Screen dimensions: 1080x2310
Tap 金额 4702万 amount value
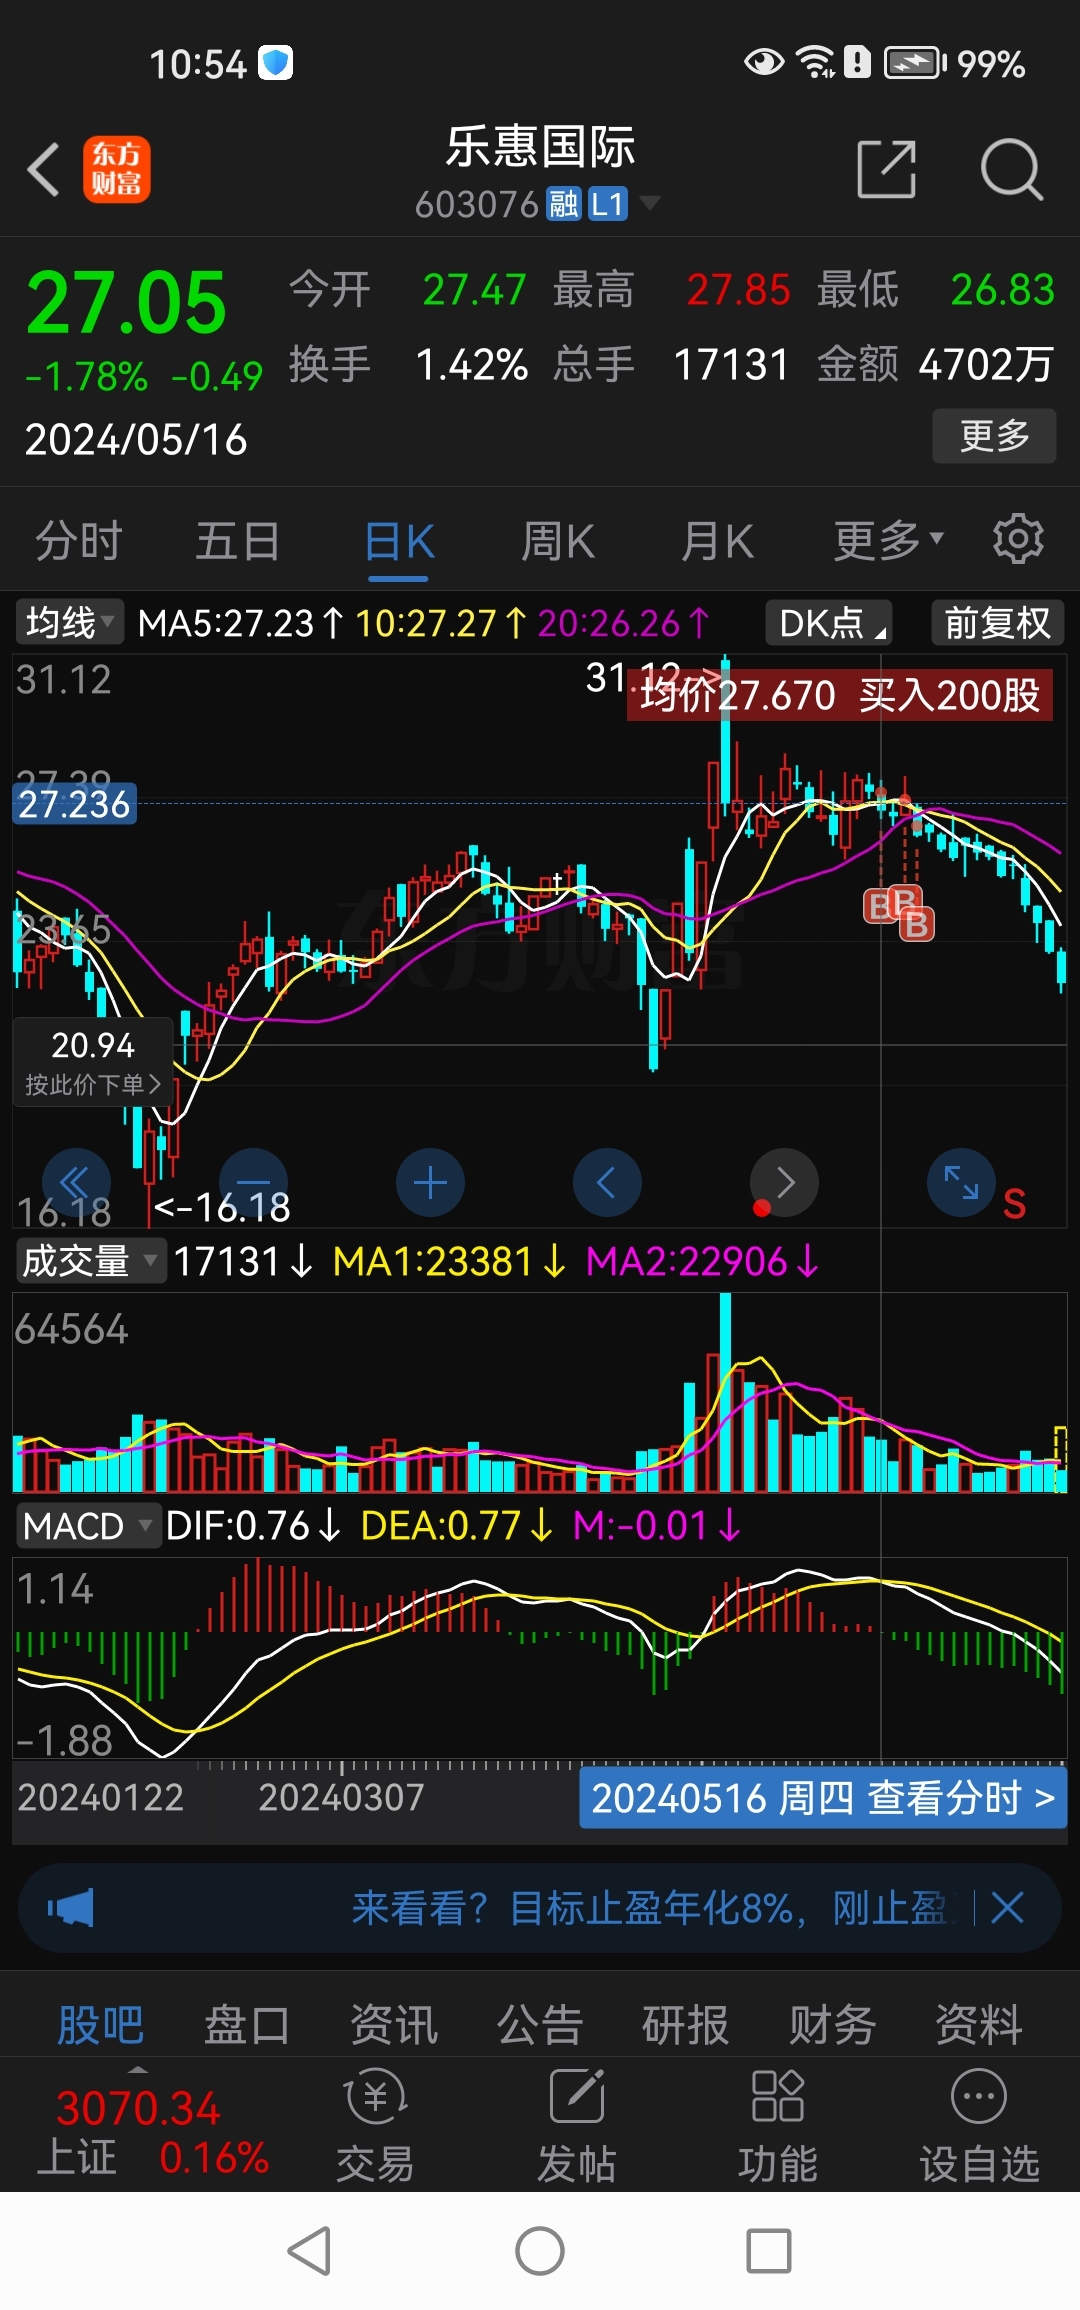pyautogui.click(x=986, y=365)
